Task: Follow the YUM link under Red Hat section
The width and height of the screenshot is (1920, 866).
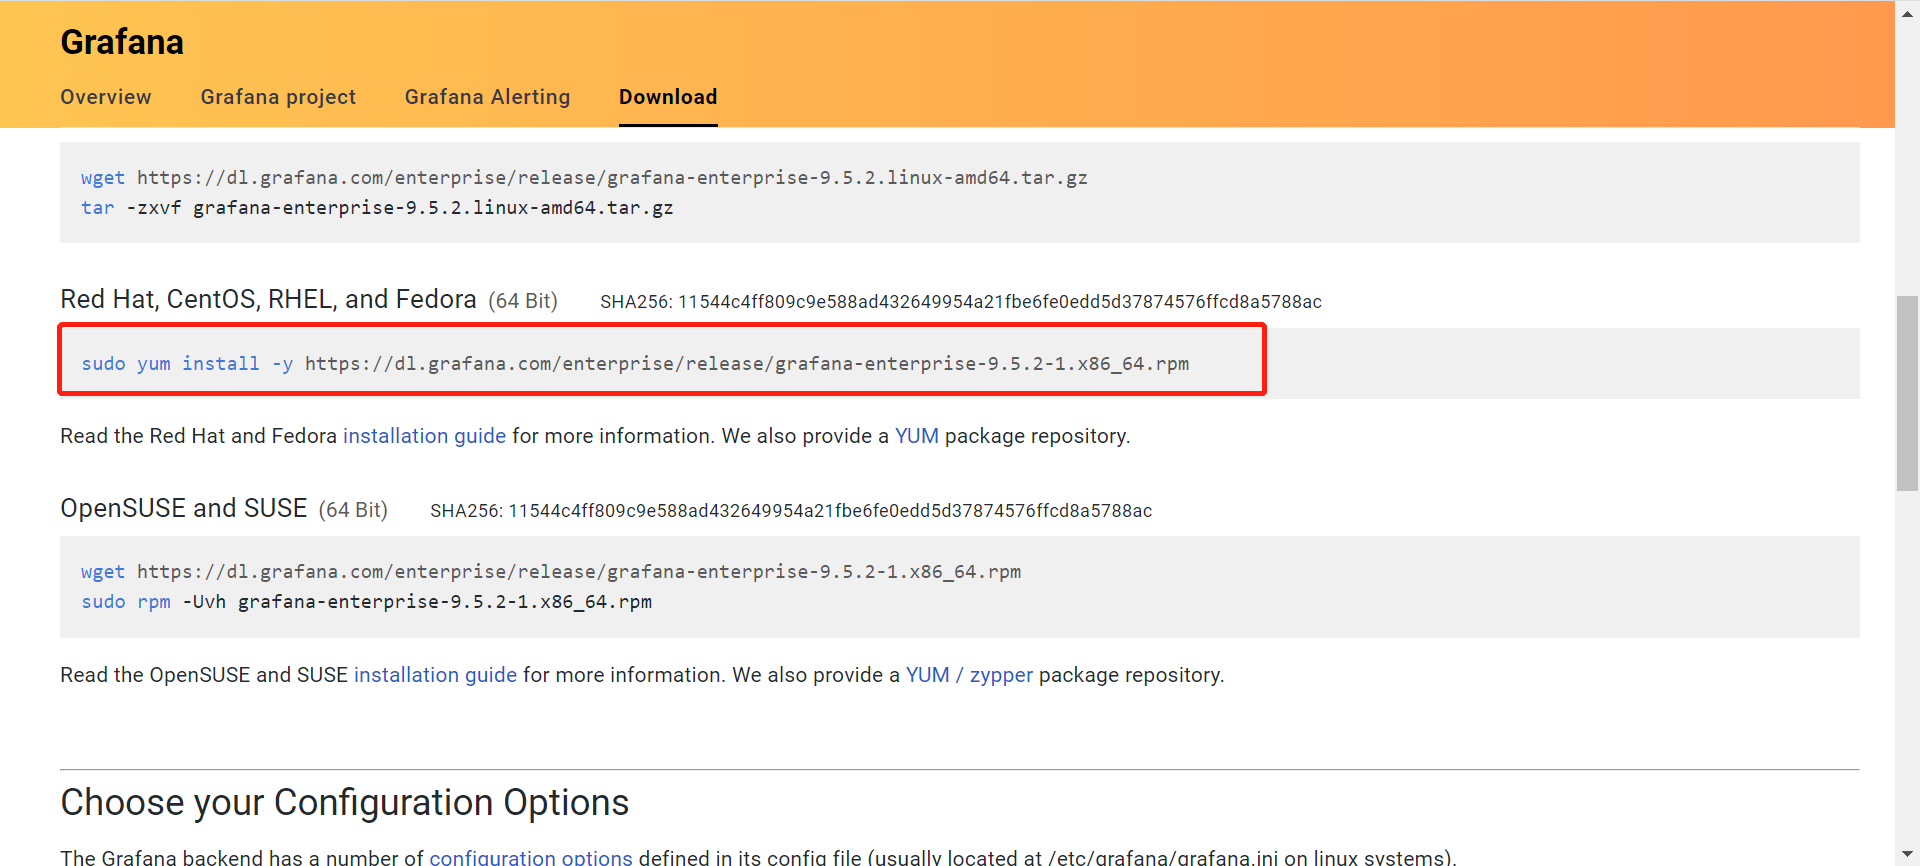Action: pyautogui.click(x=916, y=436)
